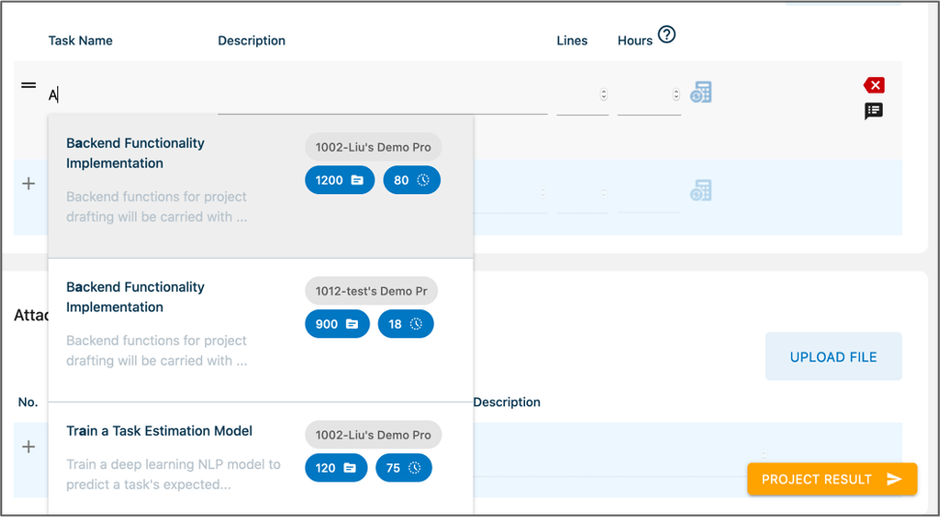Click the Hours help question mark icon
The height and width of the screenshot is (517, 940).
click(667, 35)
